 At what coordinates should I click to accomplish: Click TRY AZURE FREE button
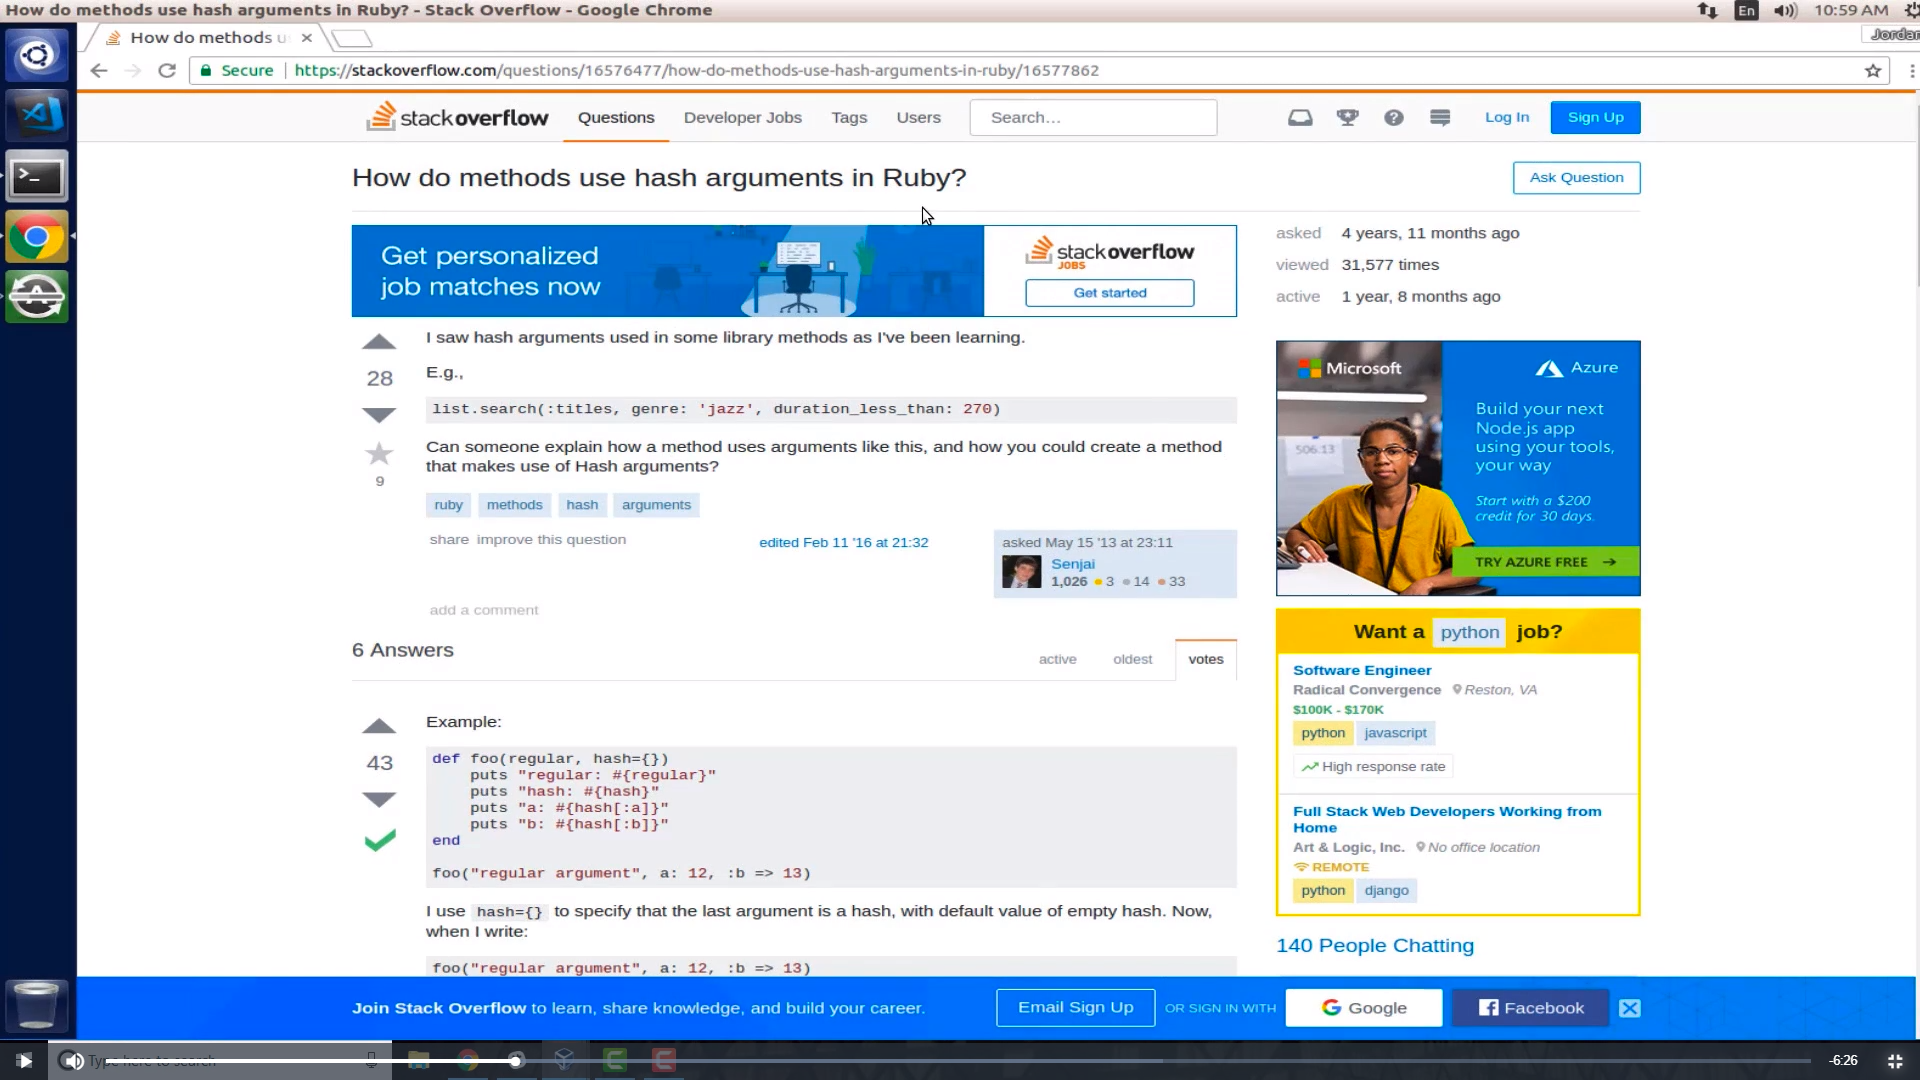click(x=1545, y=562)
